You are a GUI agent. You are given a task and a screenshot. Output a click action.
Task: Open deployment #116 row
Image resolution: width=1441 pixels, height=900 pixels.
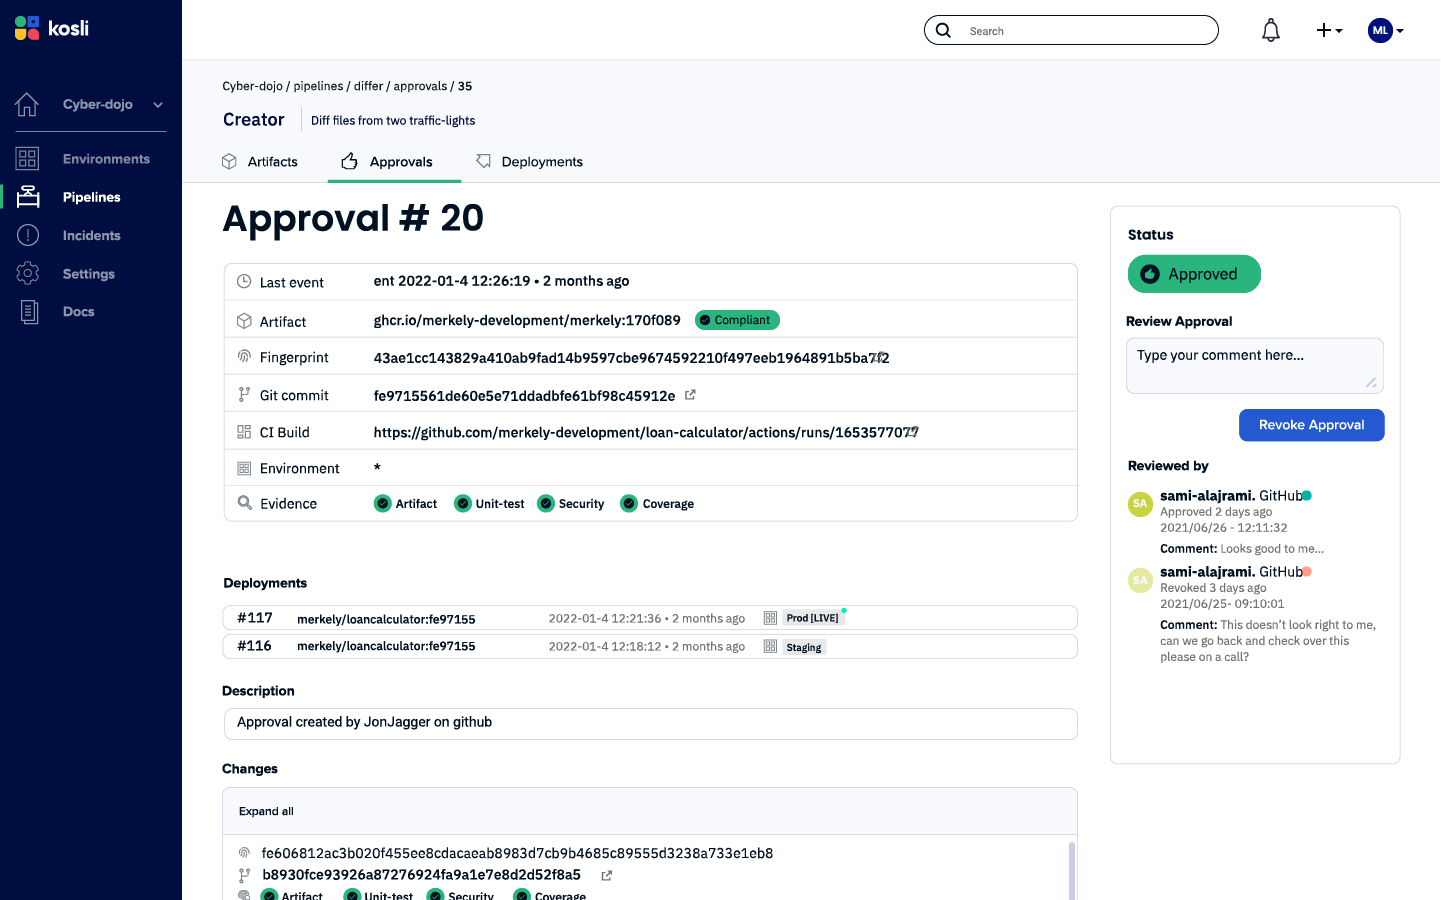pos(650,647)
